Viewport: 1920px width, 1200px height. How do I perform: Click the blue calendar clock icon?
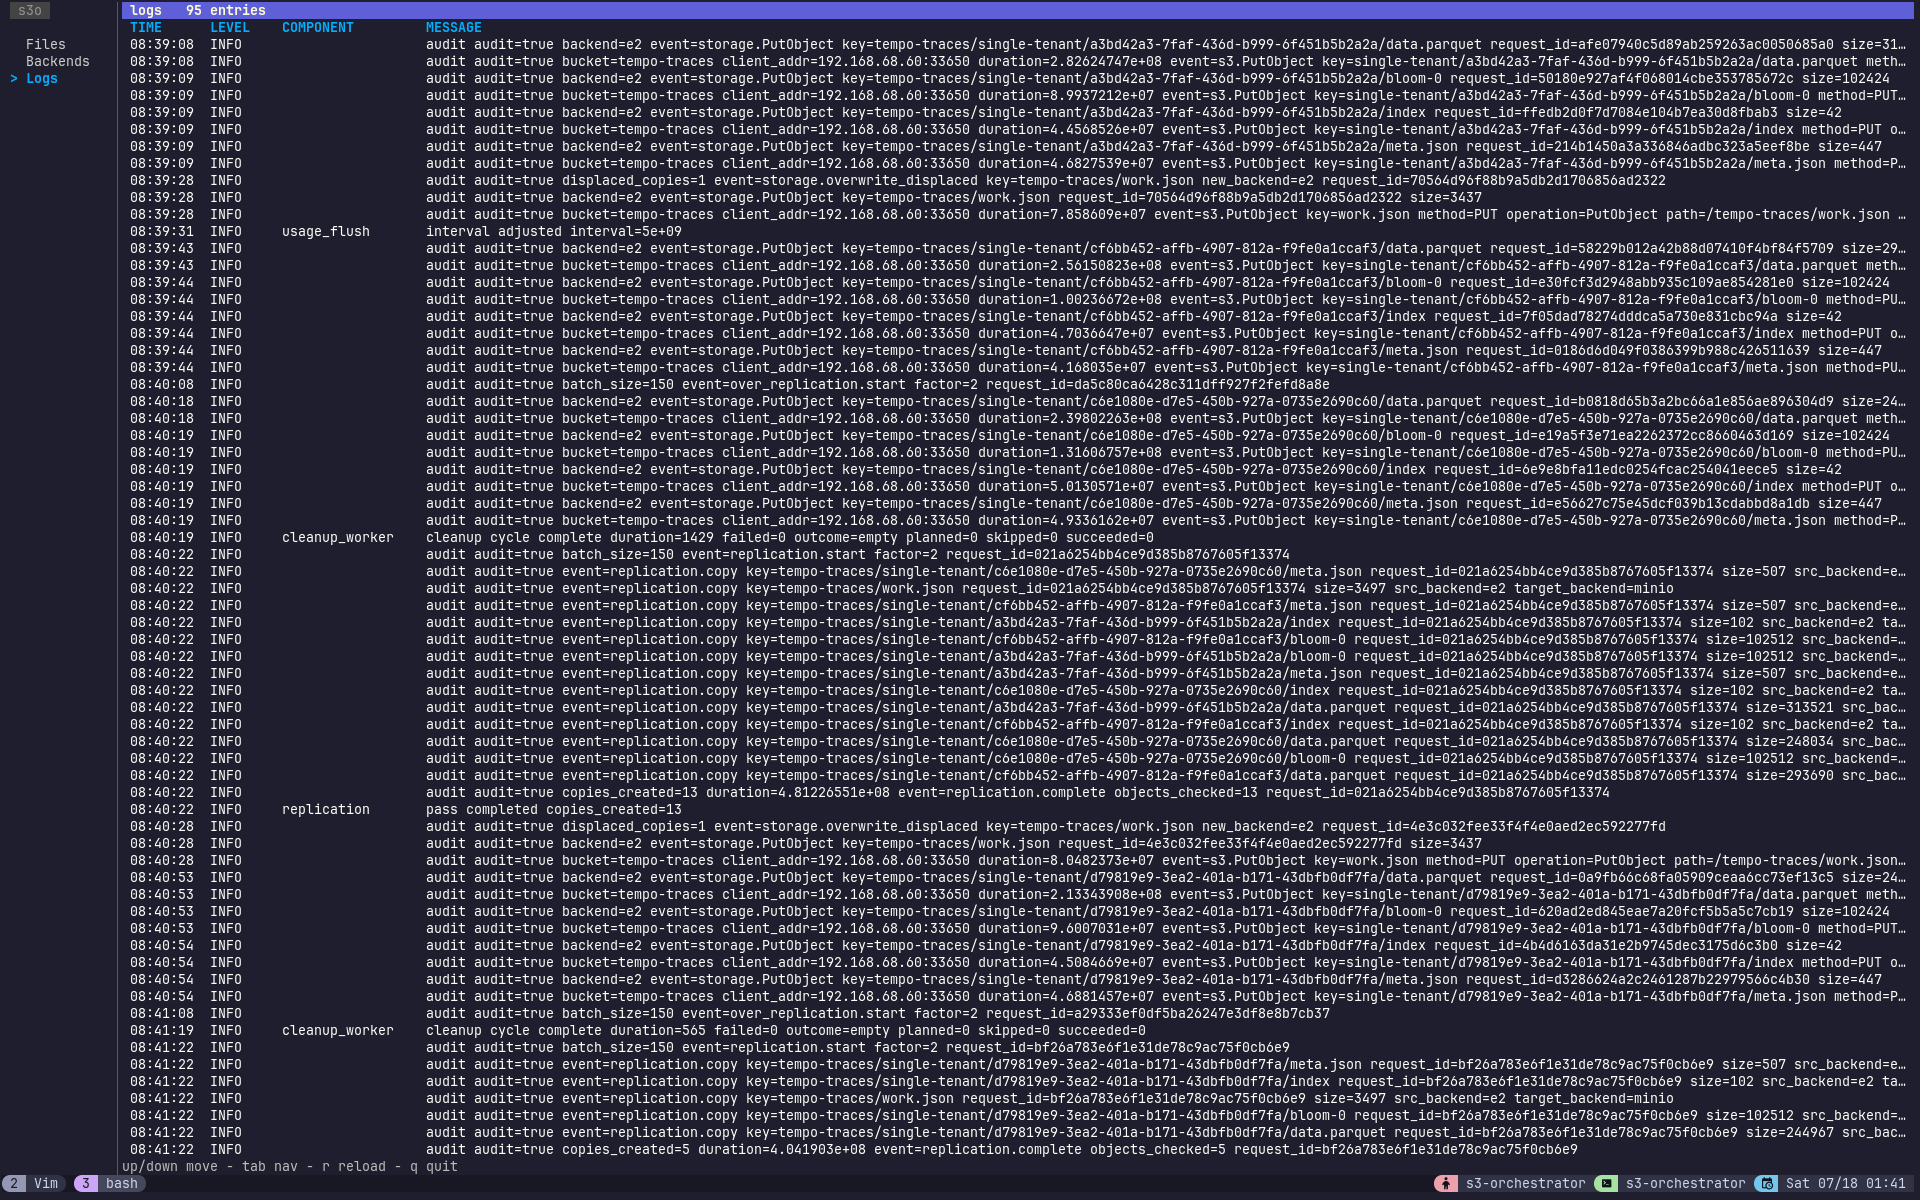pyautogui.click(x=1765, y=1183)
